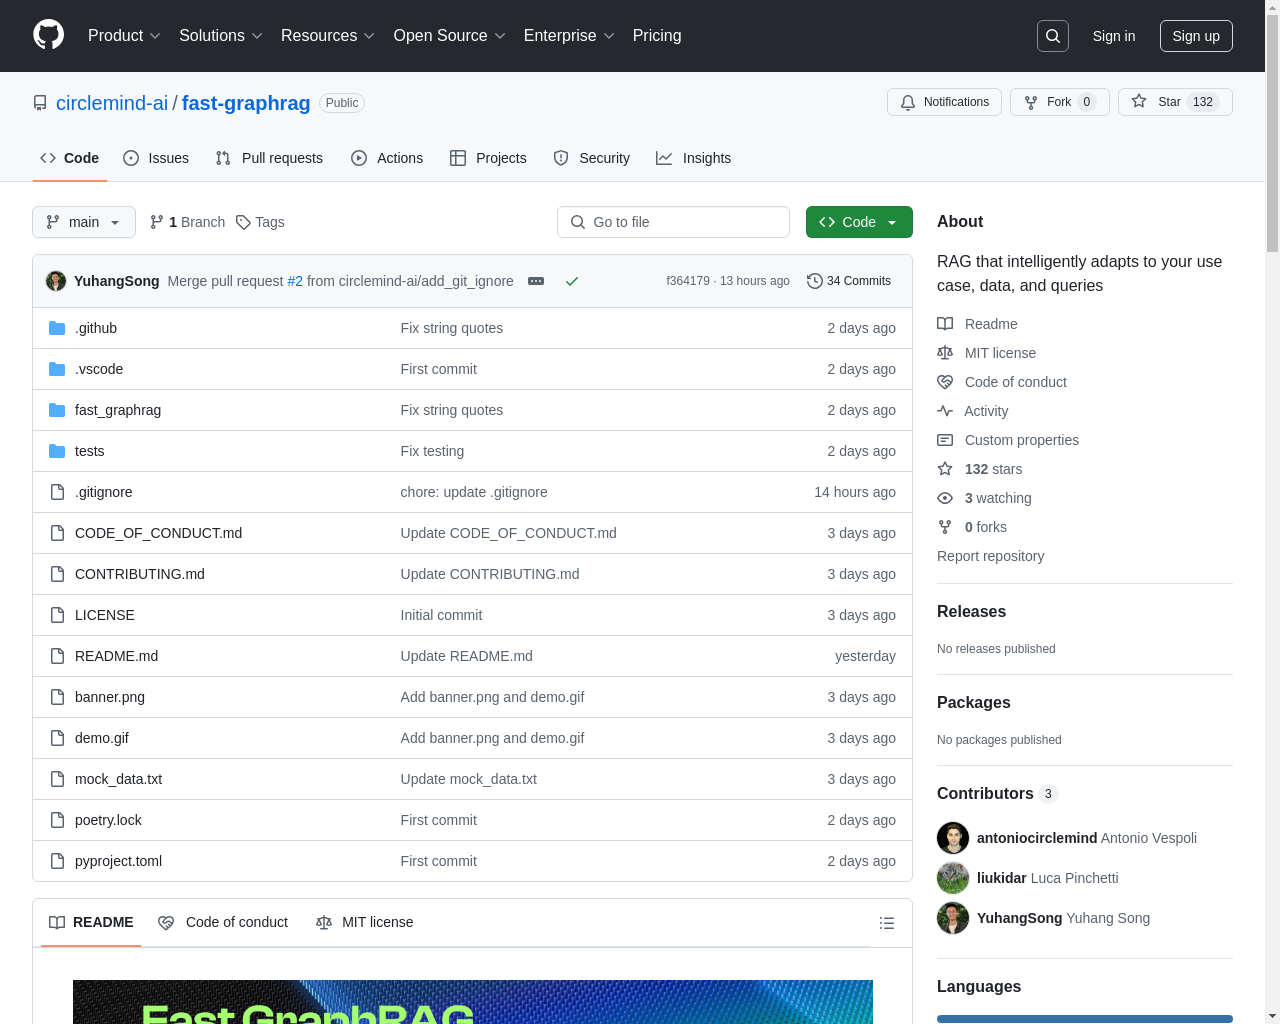The image size is (1280, 1024).
Task: Click the fork icon next to 0 forks
Action: (945, 527)
